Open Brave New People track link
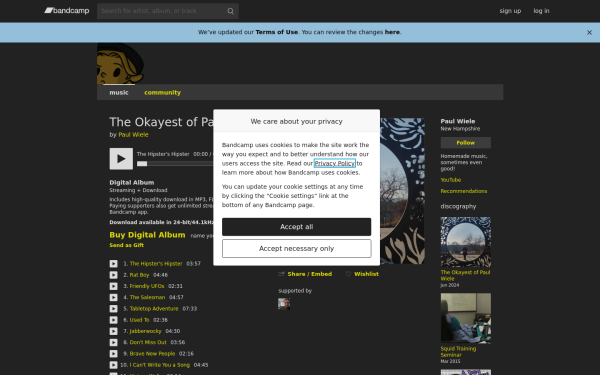The width and height of the screenshot is (600, 375). point(152,354)
